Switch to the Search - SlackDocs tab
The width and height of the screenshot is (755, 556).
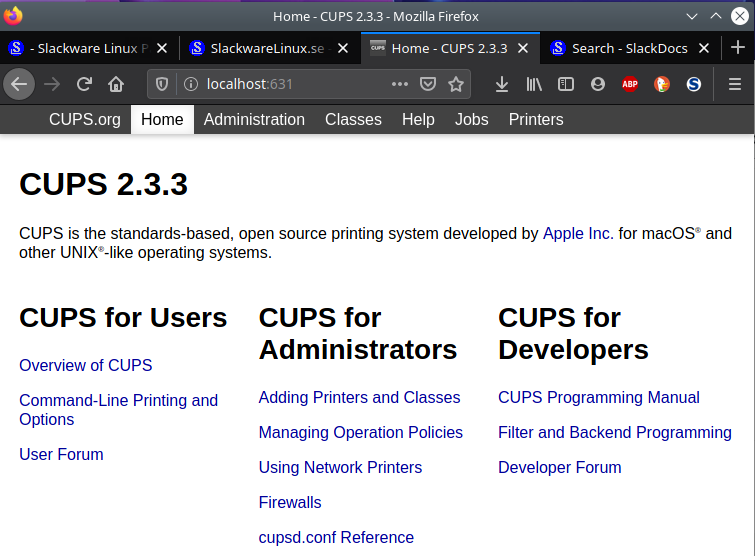pyautogui.click(x=631, y=48)
